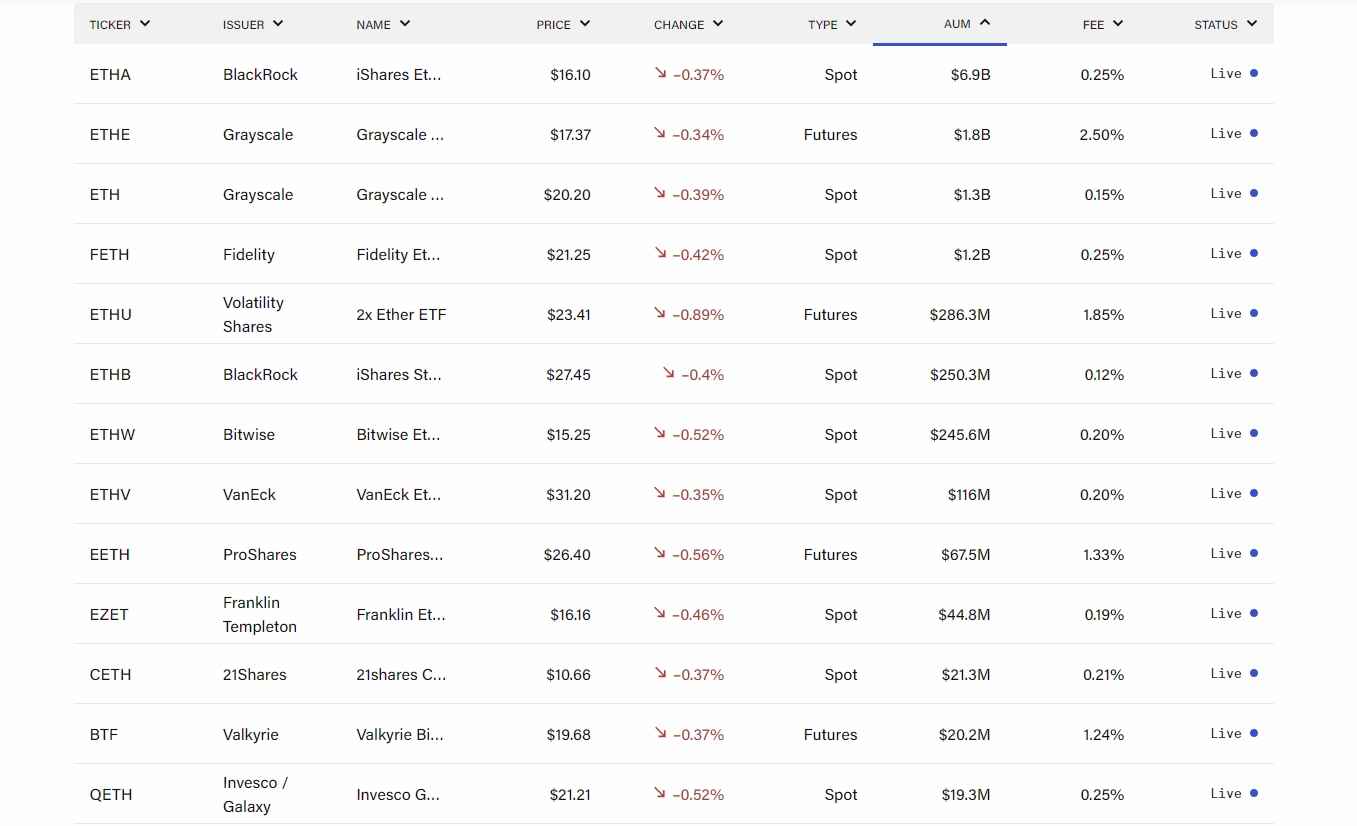Click the Franklin Templeton issuer cell
This screenshot has width=1357, height=826.
260,615
